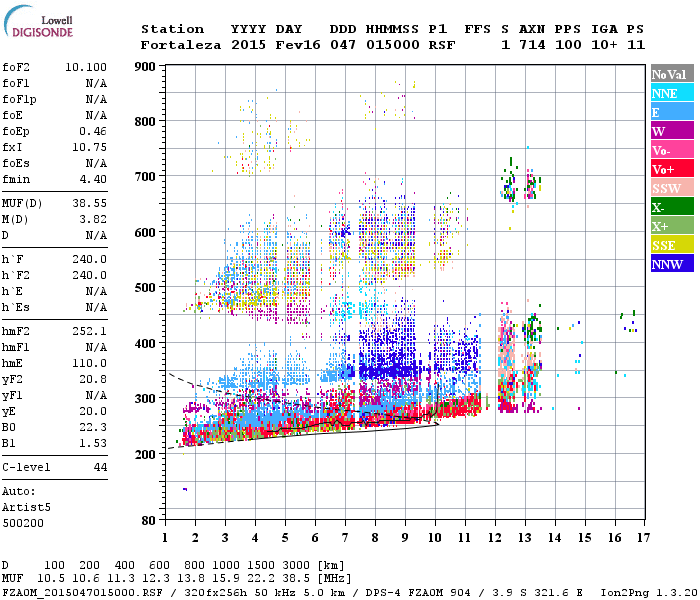Select the X- dark green legend swatch

[672, 207]
